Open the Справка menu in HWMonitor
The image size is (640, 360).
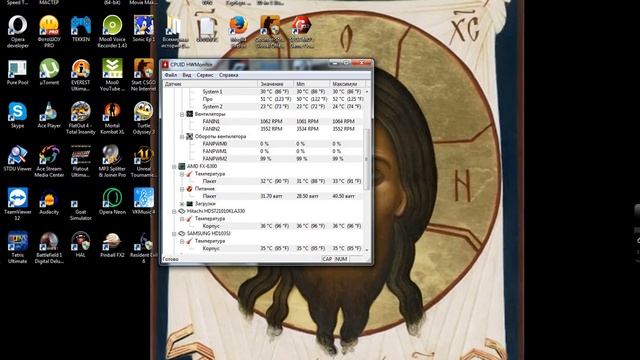click(229, 75)
